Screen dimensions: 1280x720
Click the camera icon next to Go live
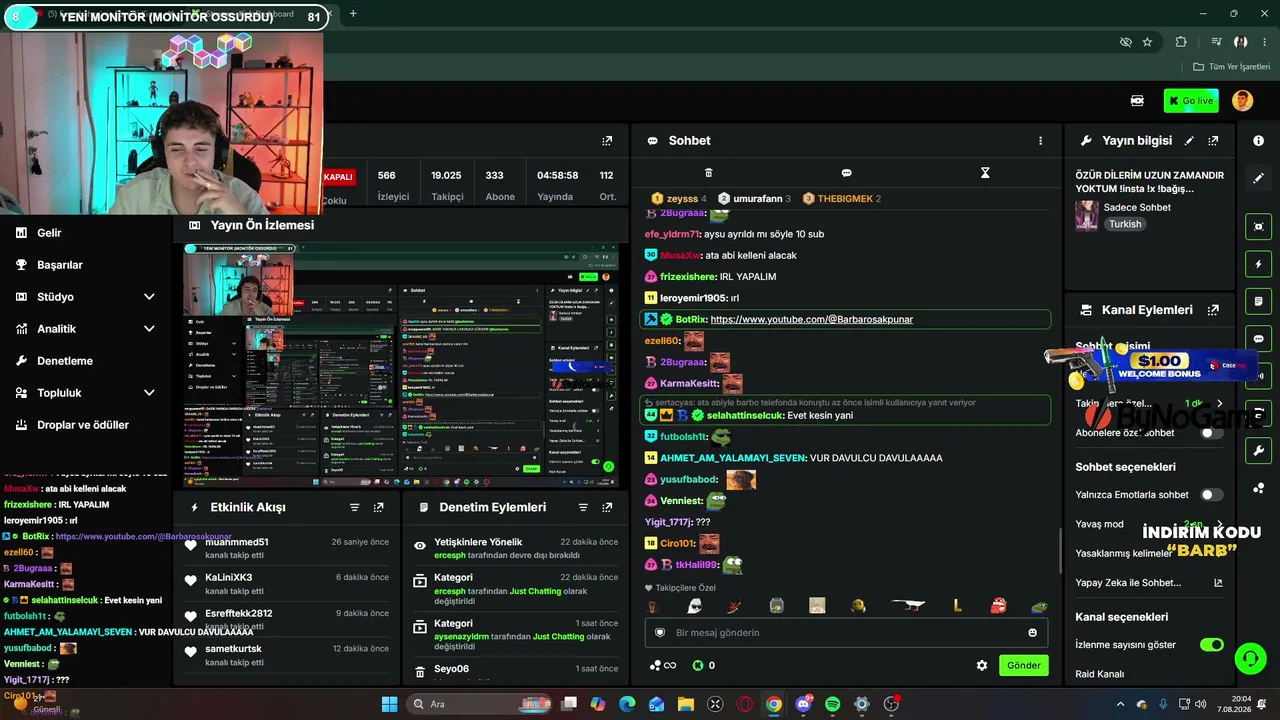1137,100
